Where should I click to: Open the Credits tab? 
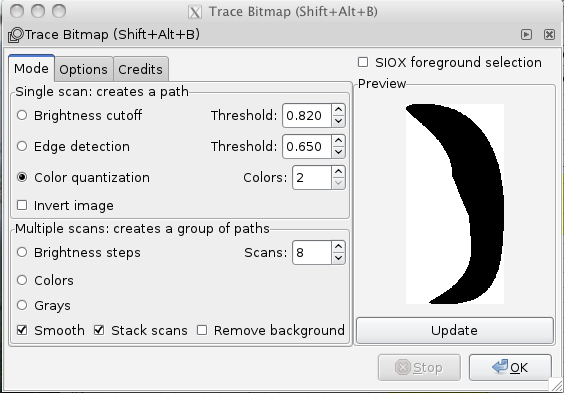pyautogui.click(x=140, y=69)
